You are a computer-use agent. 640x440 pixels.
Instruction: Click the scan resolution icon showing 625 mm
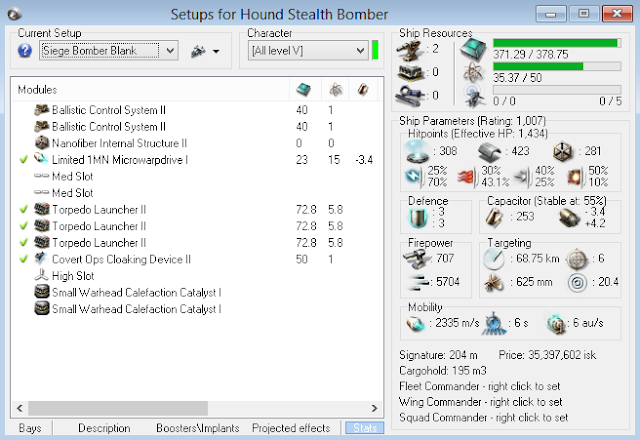494,282
